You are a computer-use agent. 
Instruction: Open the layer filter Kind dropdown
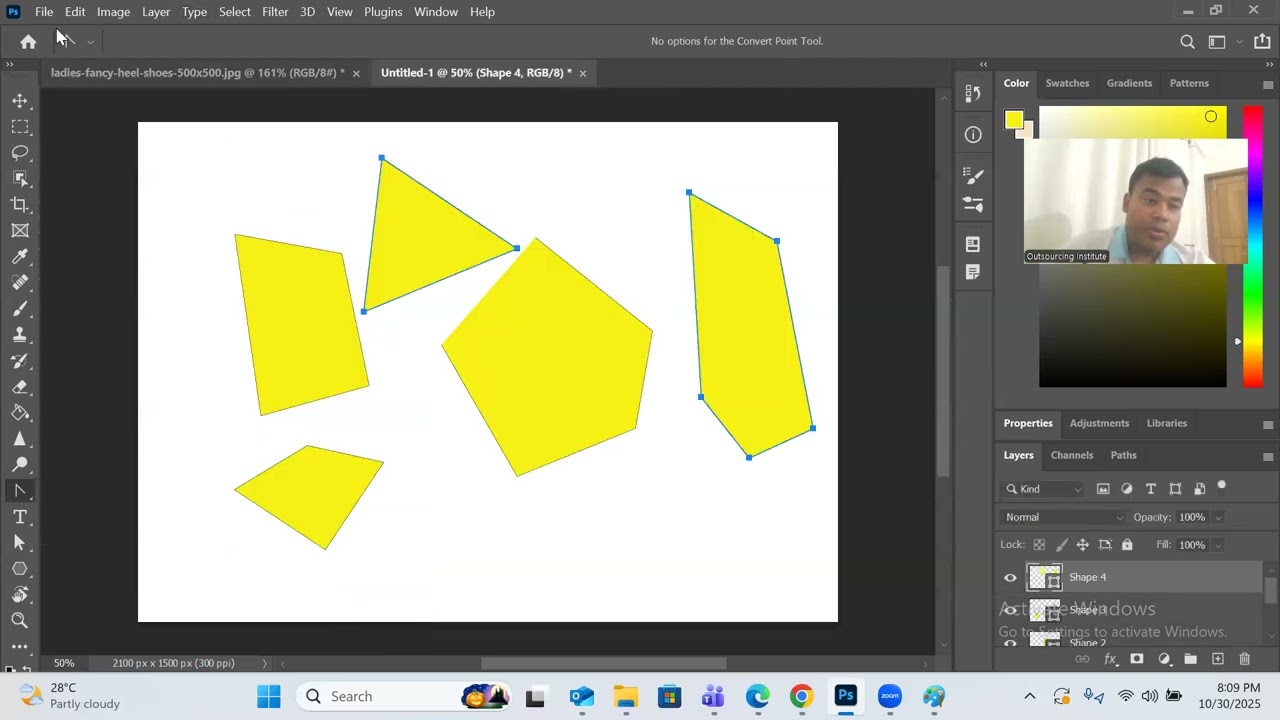(x=1044, y=489)
